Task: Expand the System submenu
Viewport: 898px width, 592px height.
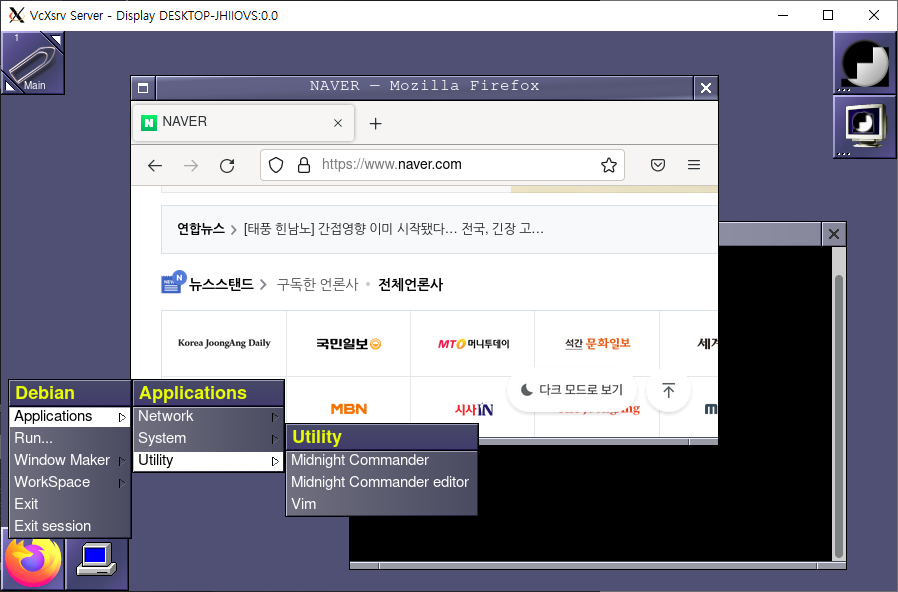Action: (x=208, y=439)
